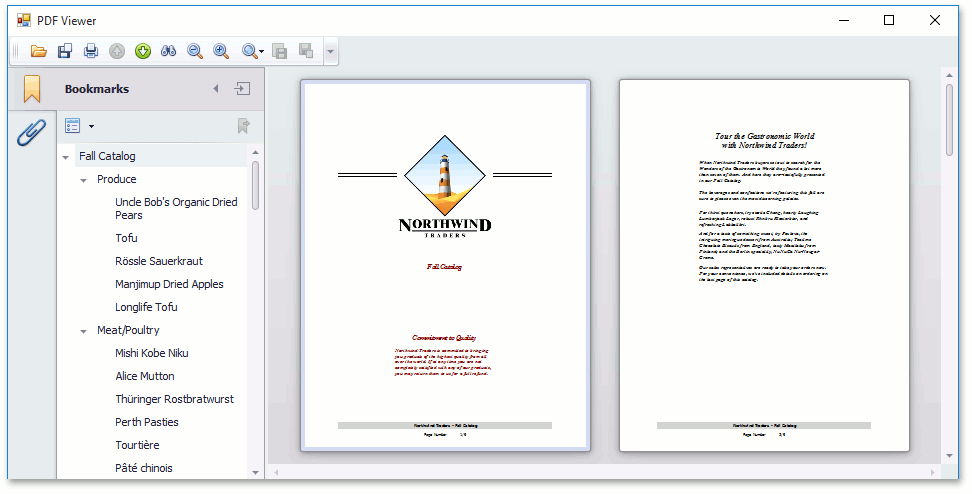The image size is (972, 494).
Task: Click the Commitment to Quality heading
Action: tap(444, 338)
